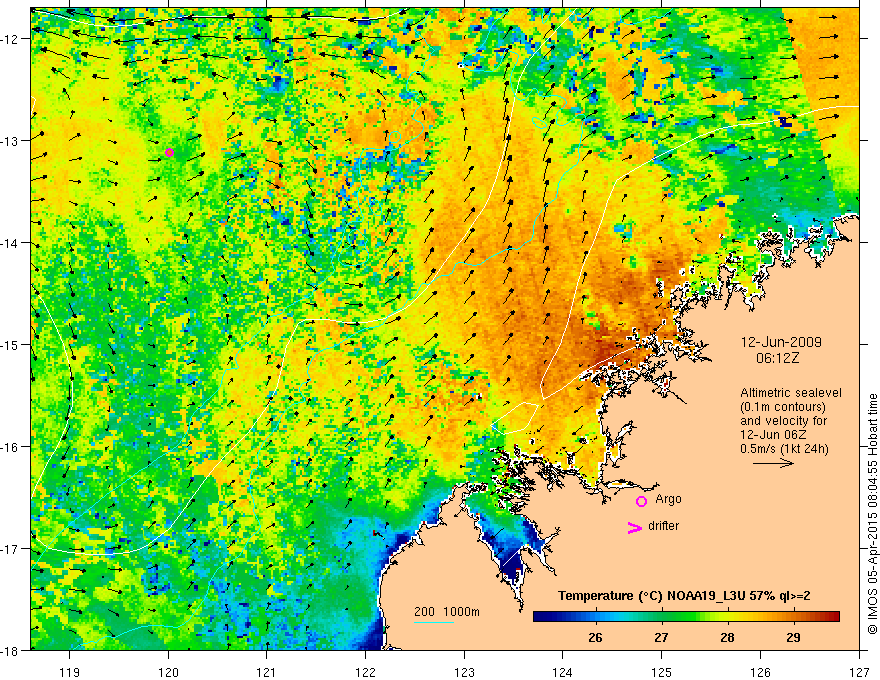Click the longitude axis label 122
Image resolution: width=880 pixels, height=680 pixels.
(365, 672)
